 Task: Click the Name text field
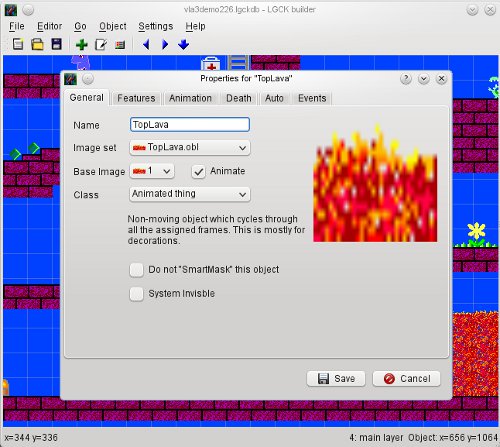190,124
